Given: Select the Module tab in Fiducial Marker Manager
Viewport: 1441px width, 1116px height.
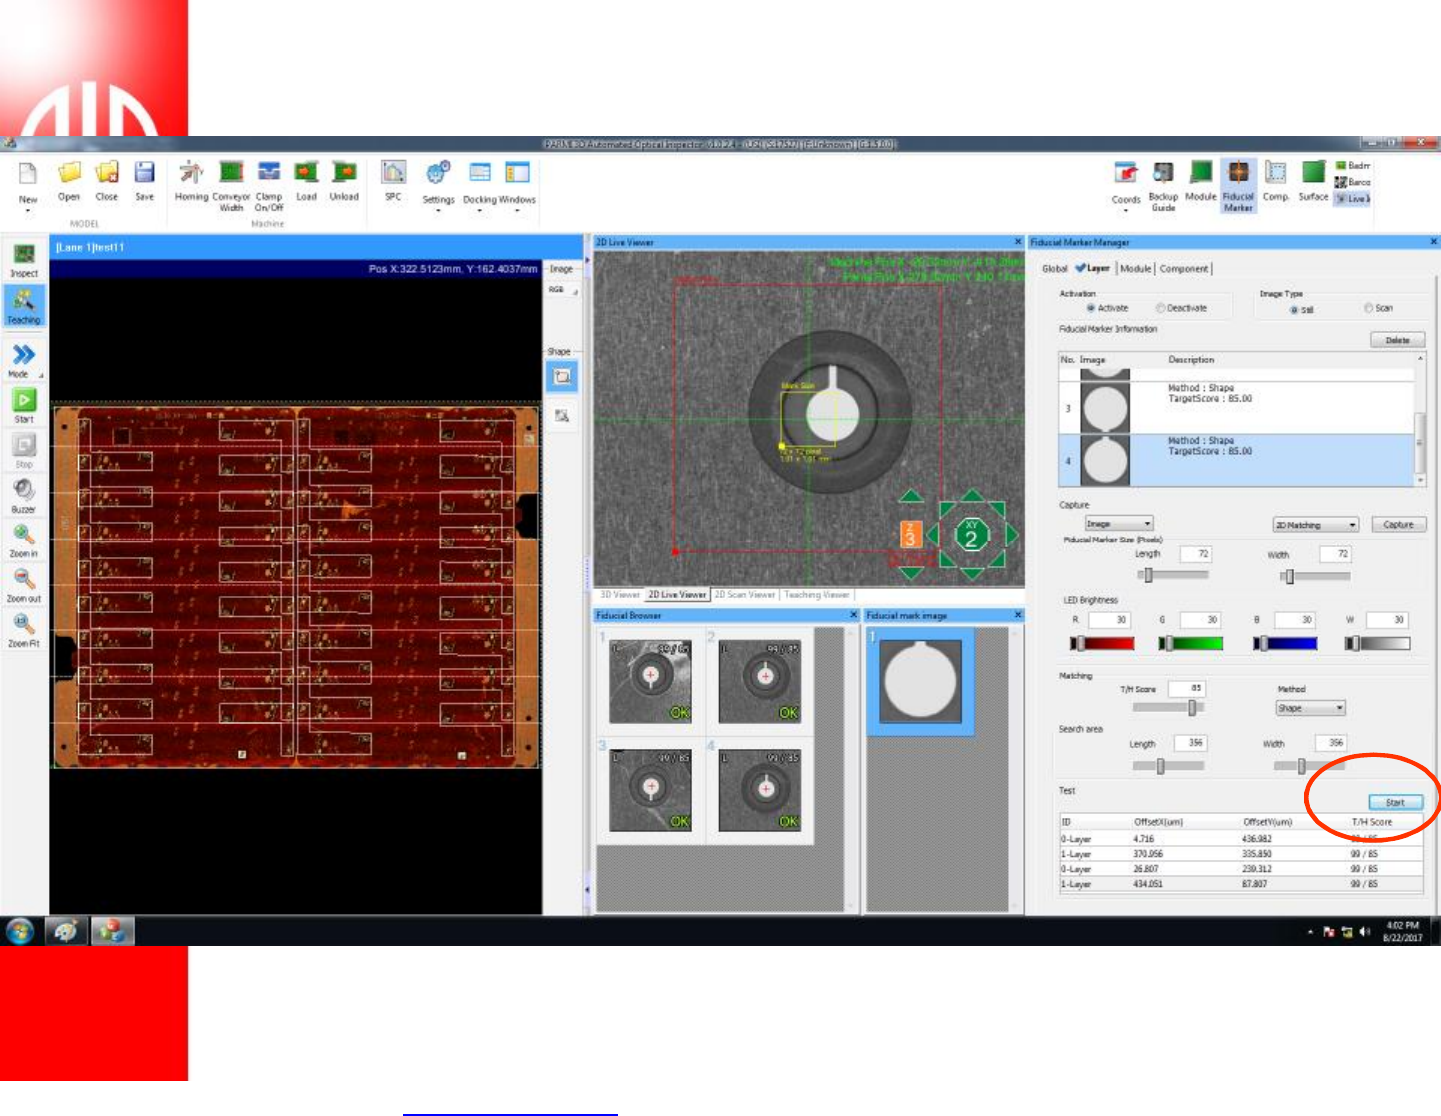Looking at the screenshot, I should [x=1135, y=269].
